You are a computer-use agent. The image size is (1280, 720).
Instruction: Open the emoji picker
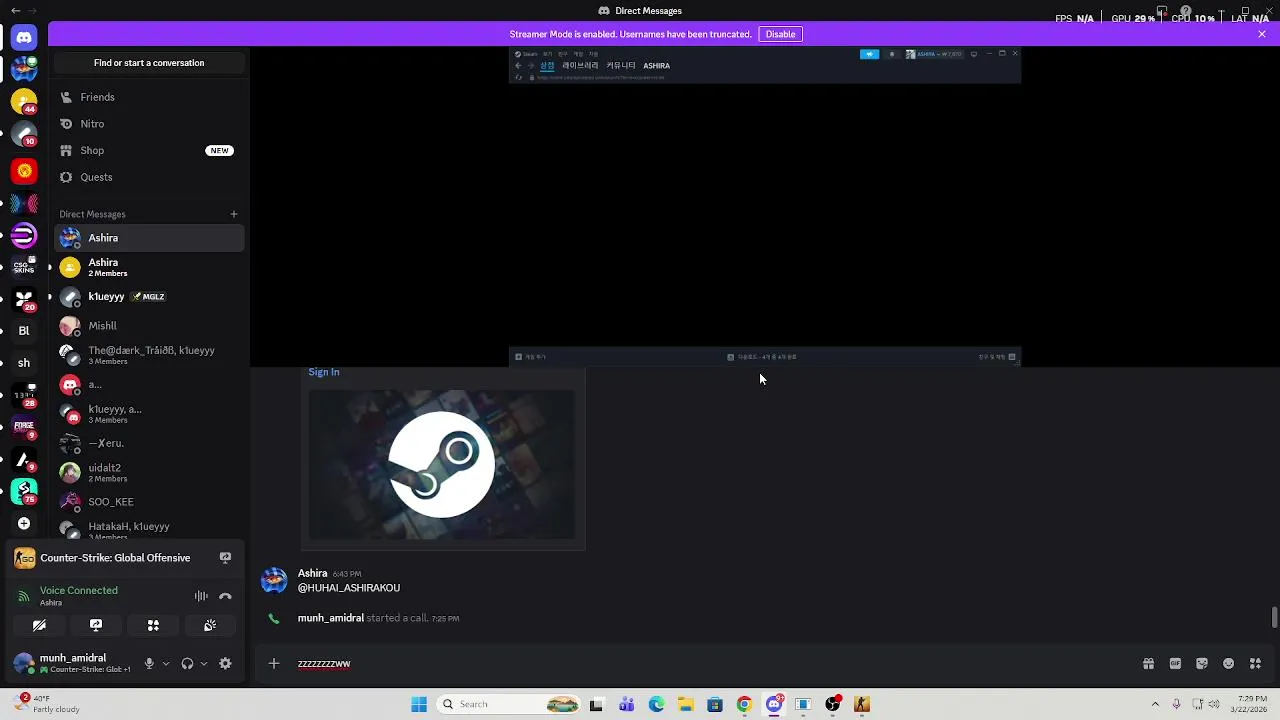point(1229,663)
